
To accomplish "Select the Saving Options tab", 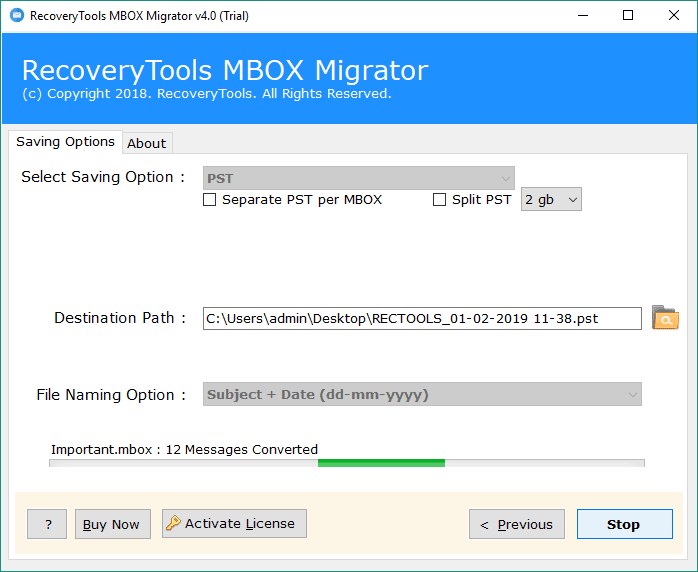I will (65, 142).
